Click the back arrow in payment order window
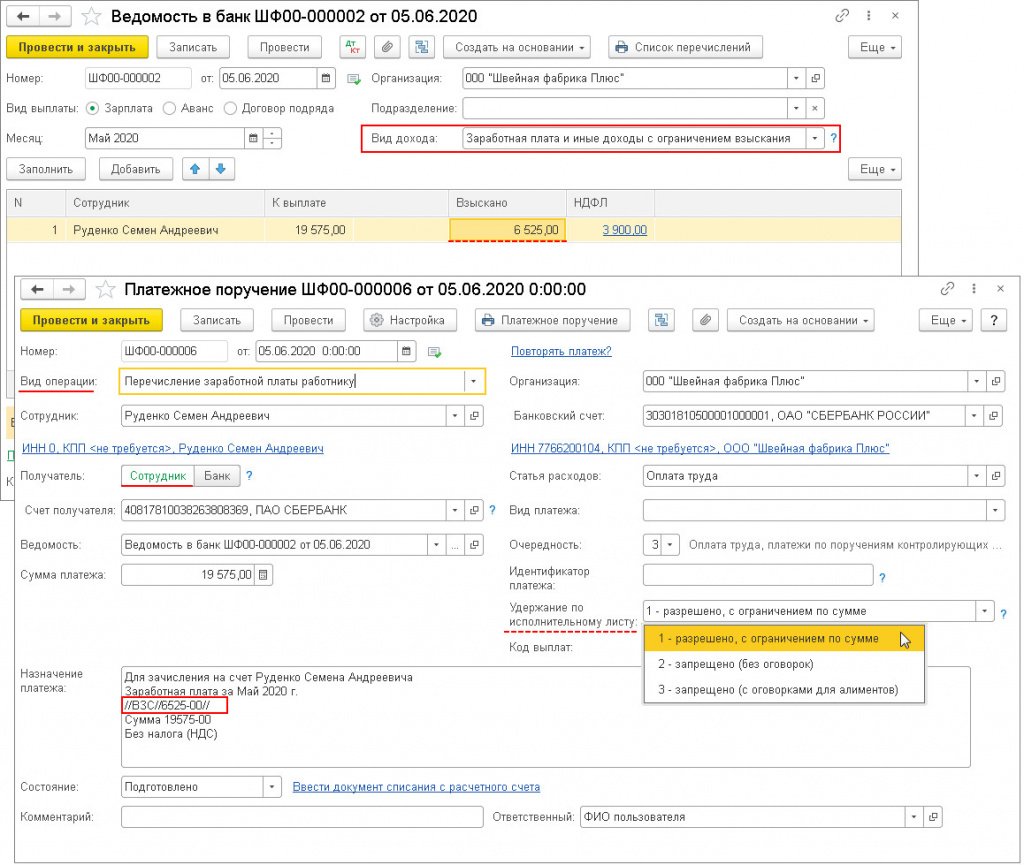The image size is (1024, 865). (38, 290)
